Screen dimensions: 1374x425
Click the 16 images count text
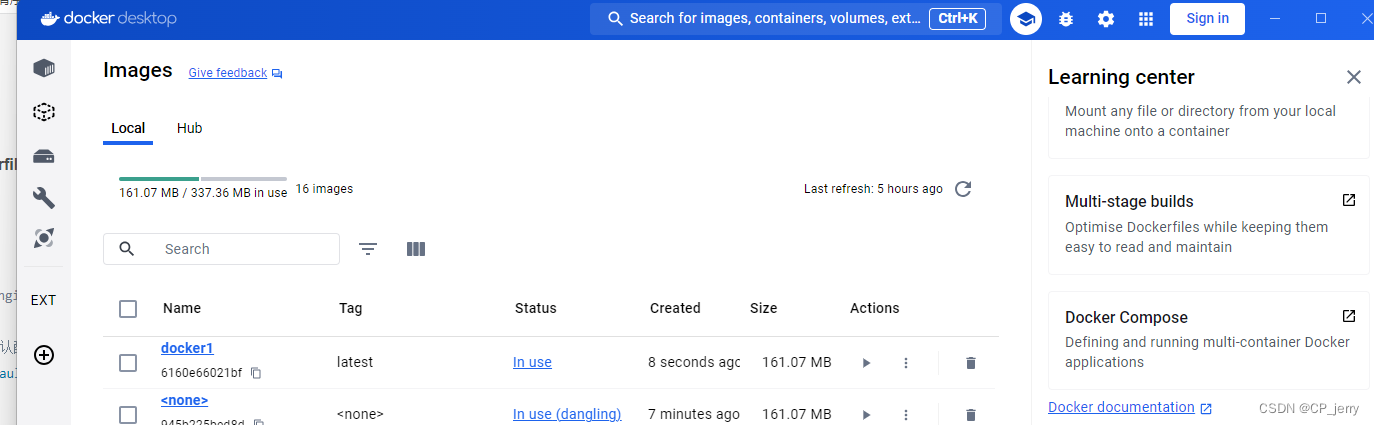point(324,188)
